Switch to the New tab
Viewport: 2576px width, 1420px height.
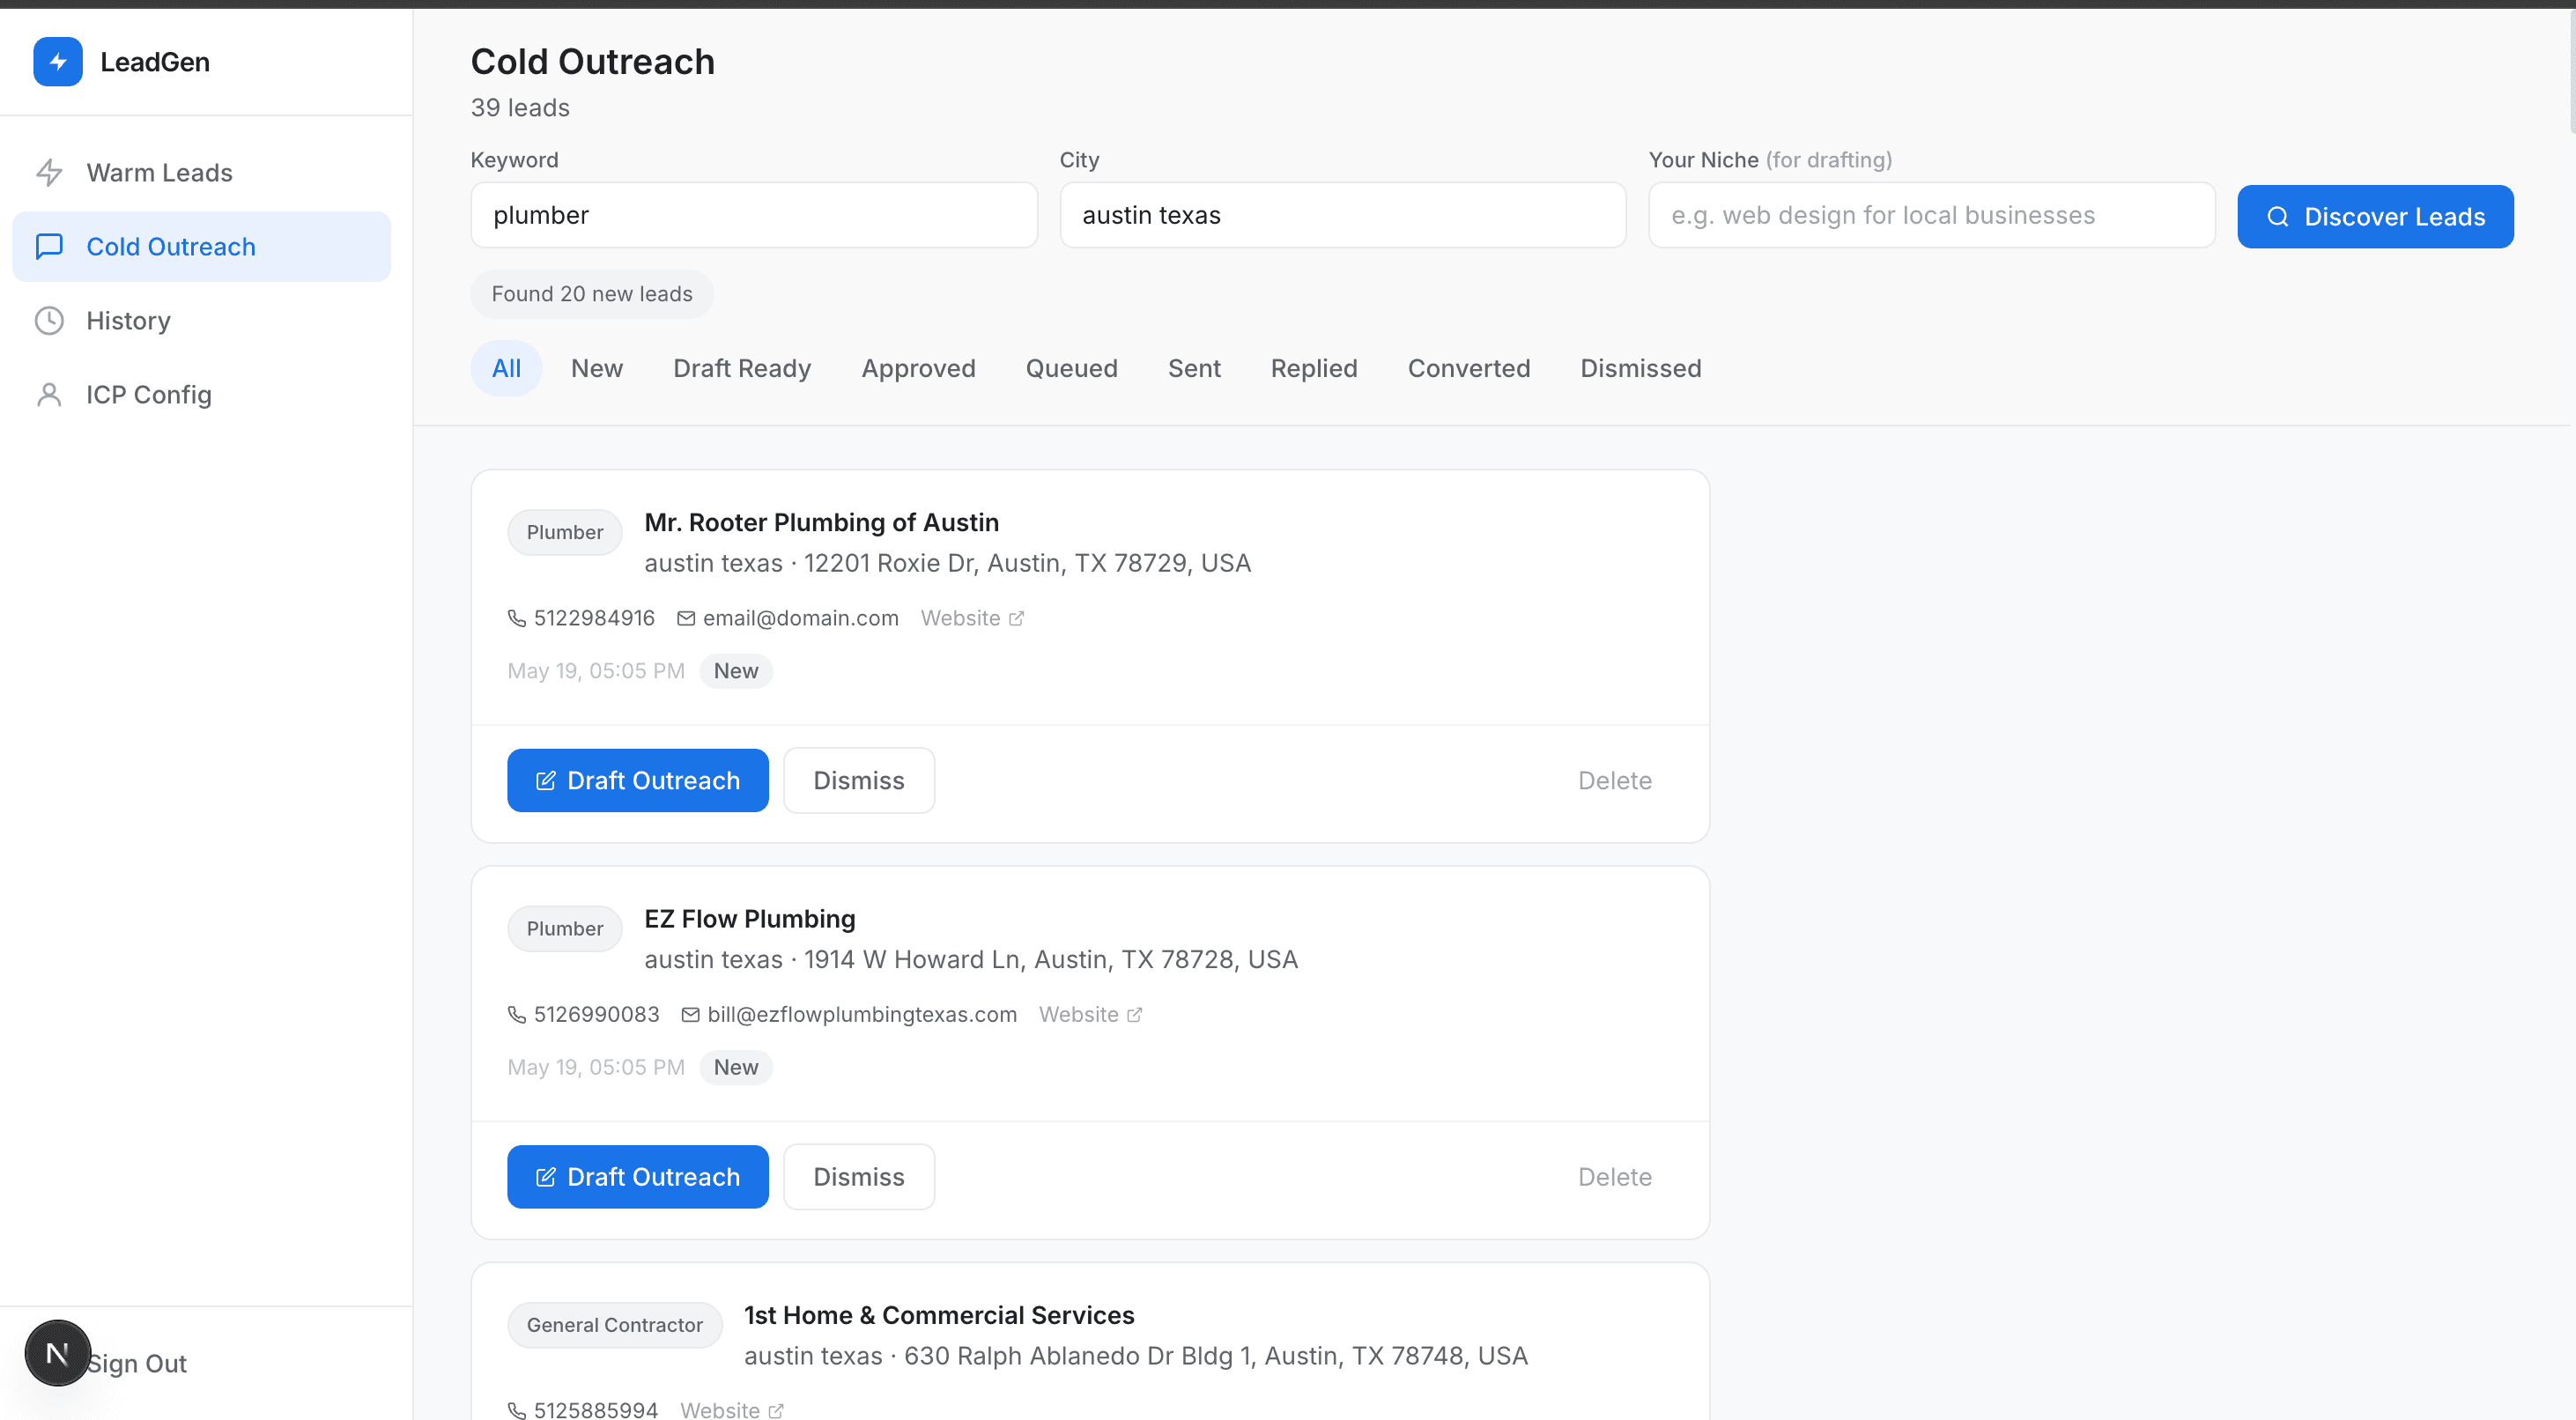tap(597, 368)
